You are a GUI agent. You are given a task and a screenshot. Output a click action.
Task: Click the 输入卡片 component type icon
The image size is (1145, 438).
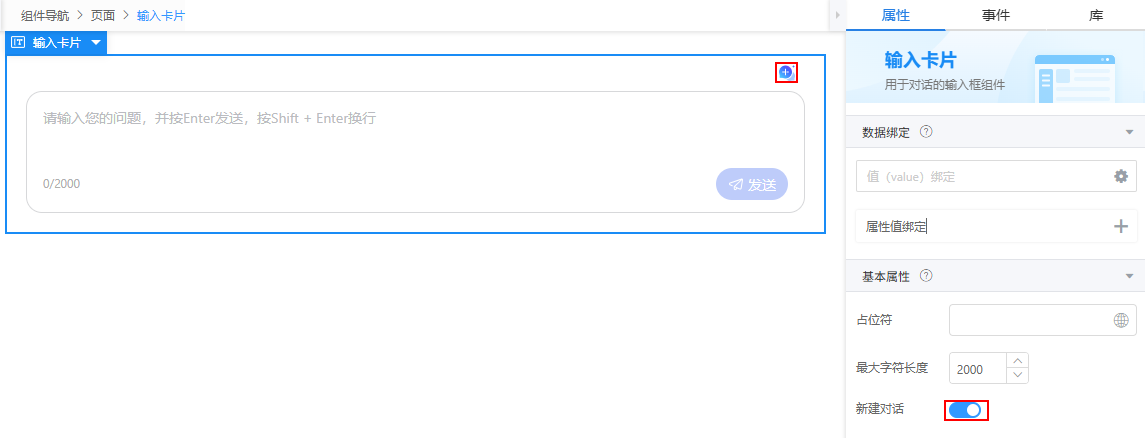coord(19,42)
